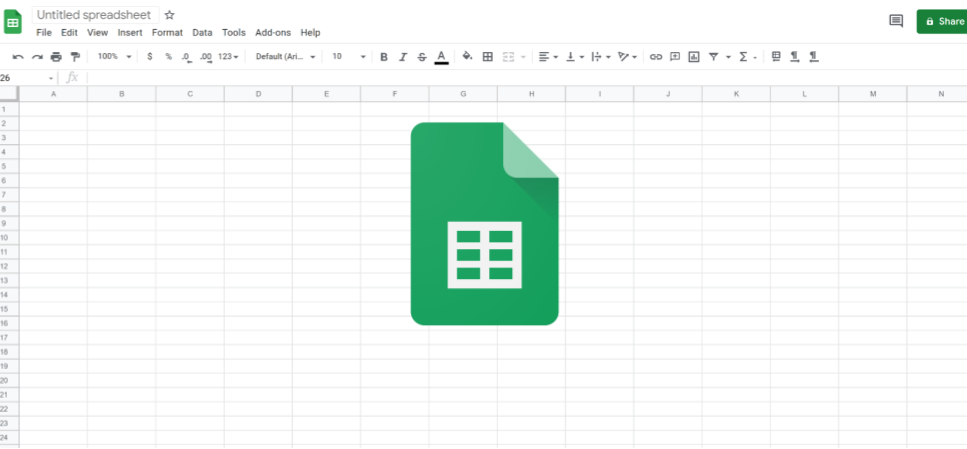Format as percent icon
The width and height of the screenshot is (967, 449).
click(x=168, y=57)
